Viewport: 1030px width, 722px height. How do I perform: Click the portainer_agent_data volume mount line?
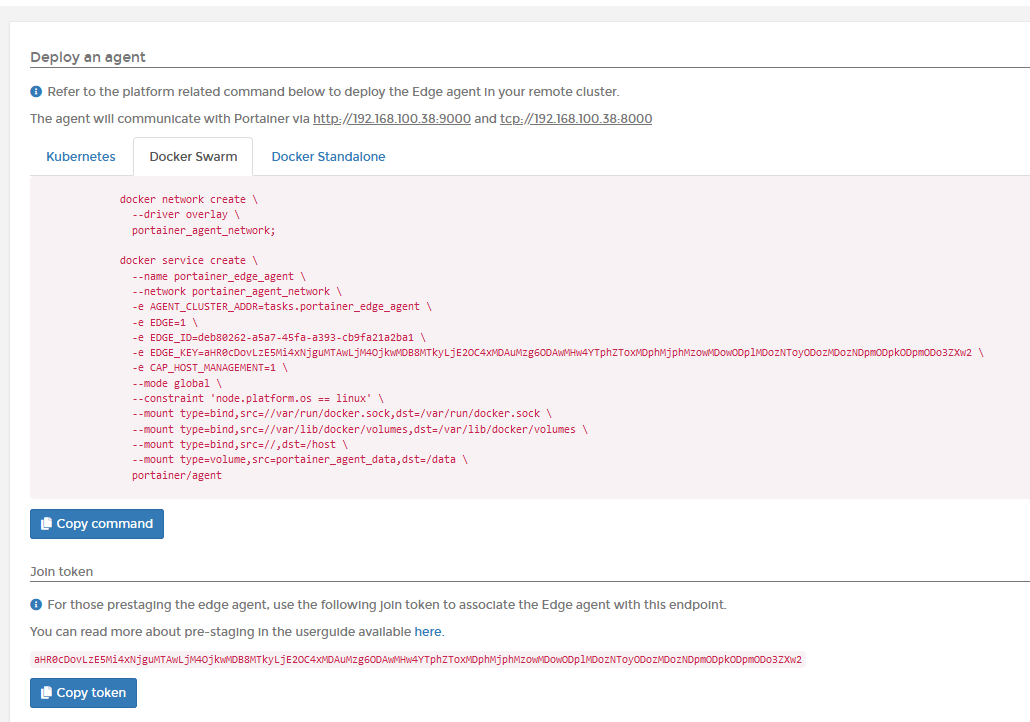click(x=300, y=459)
